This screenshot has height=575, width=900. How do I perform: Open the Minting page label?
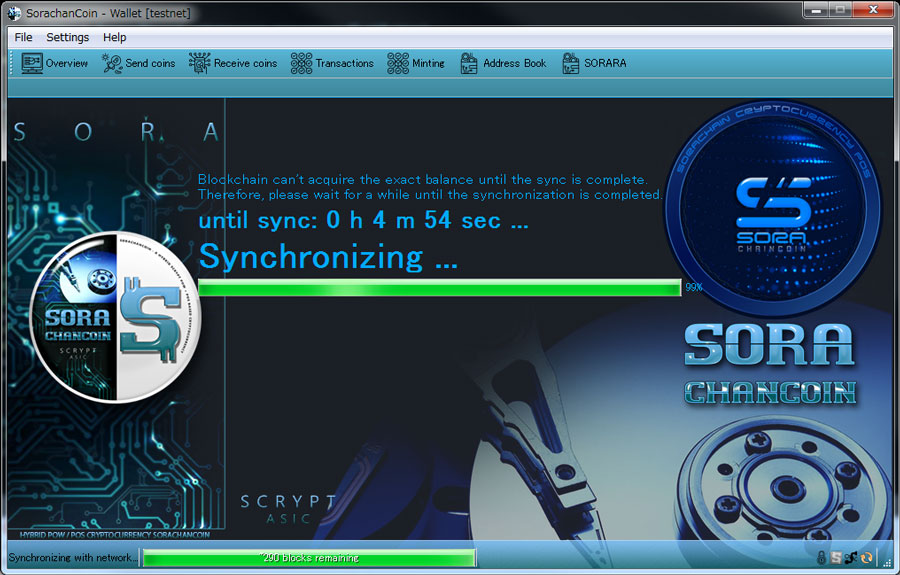click(428, 63)
